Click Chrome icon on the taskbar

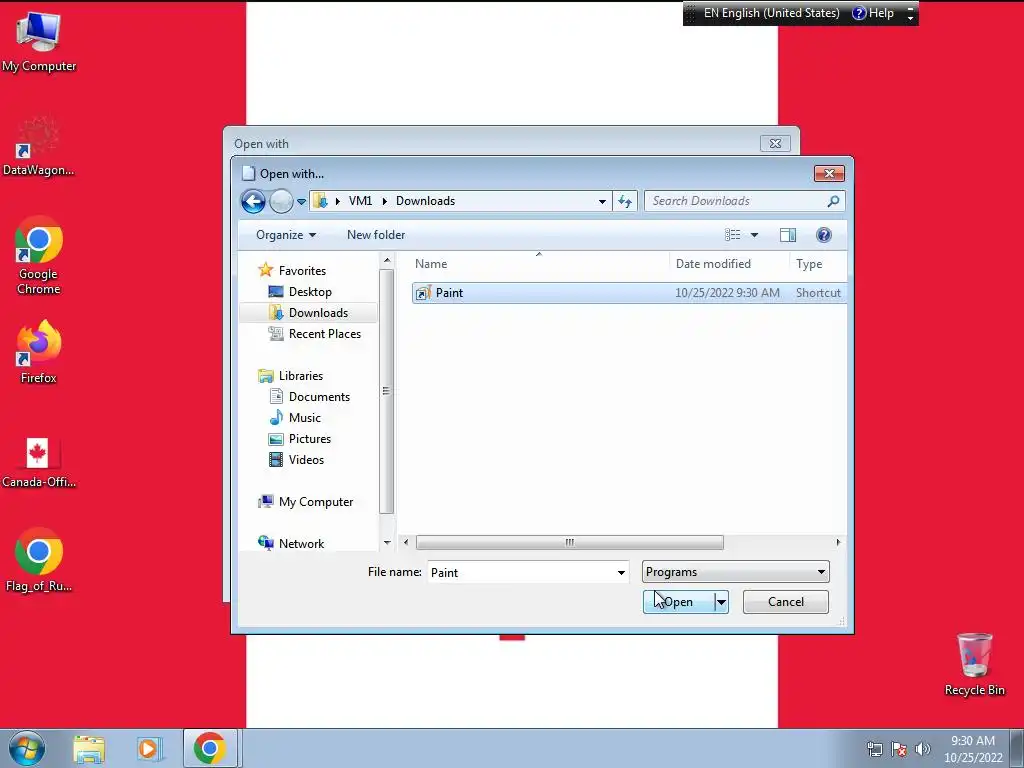(x=210, y=749)
